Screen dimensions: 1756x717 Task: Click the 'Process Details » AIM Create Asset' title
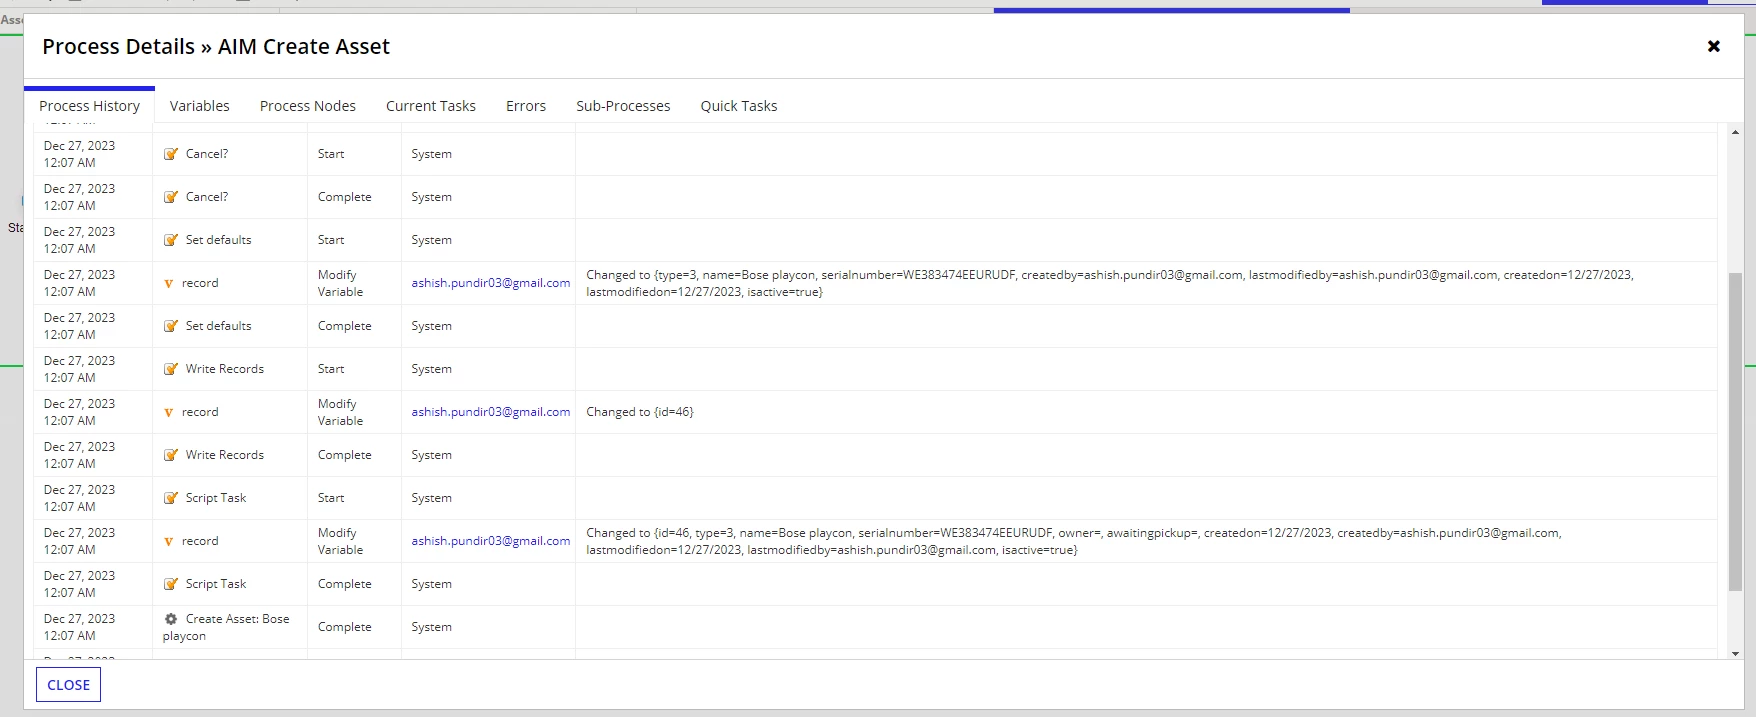pos(216,47)
